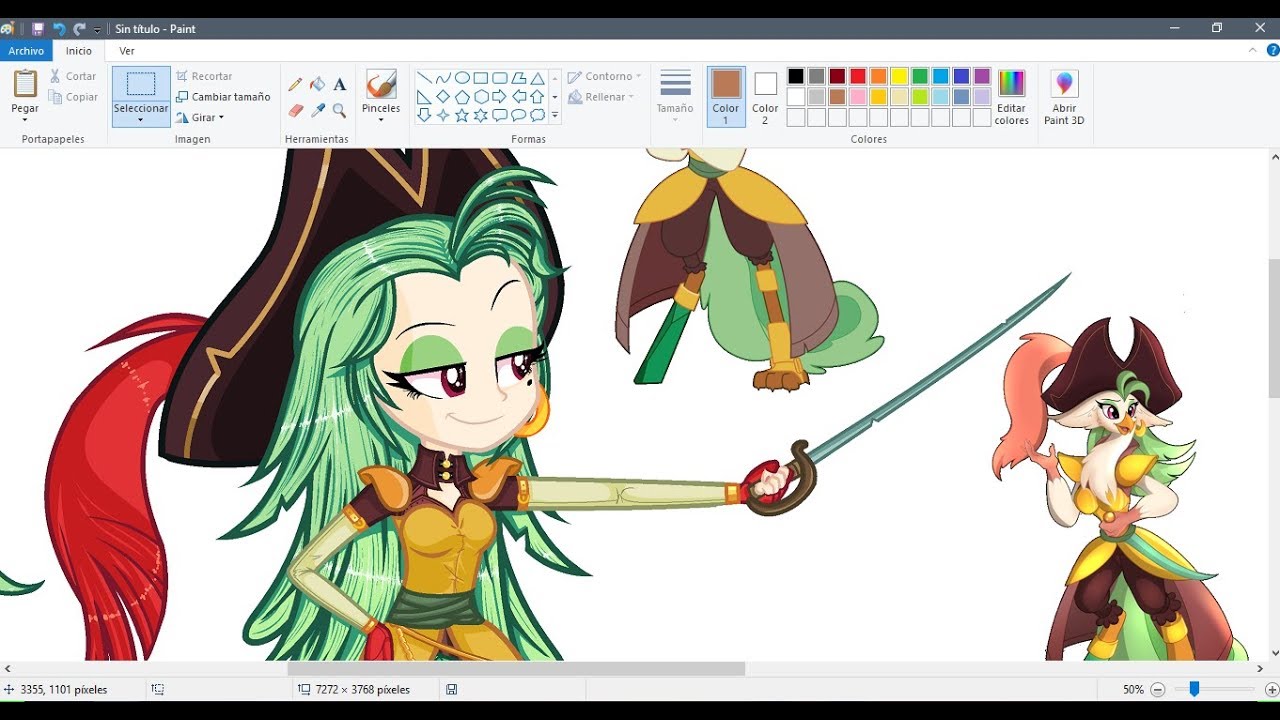This screenshot has height=720, width=1280.
Task: Choose the rounded rectangle shape
Action: pyautogui.click(x=500, y=78)
